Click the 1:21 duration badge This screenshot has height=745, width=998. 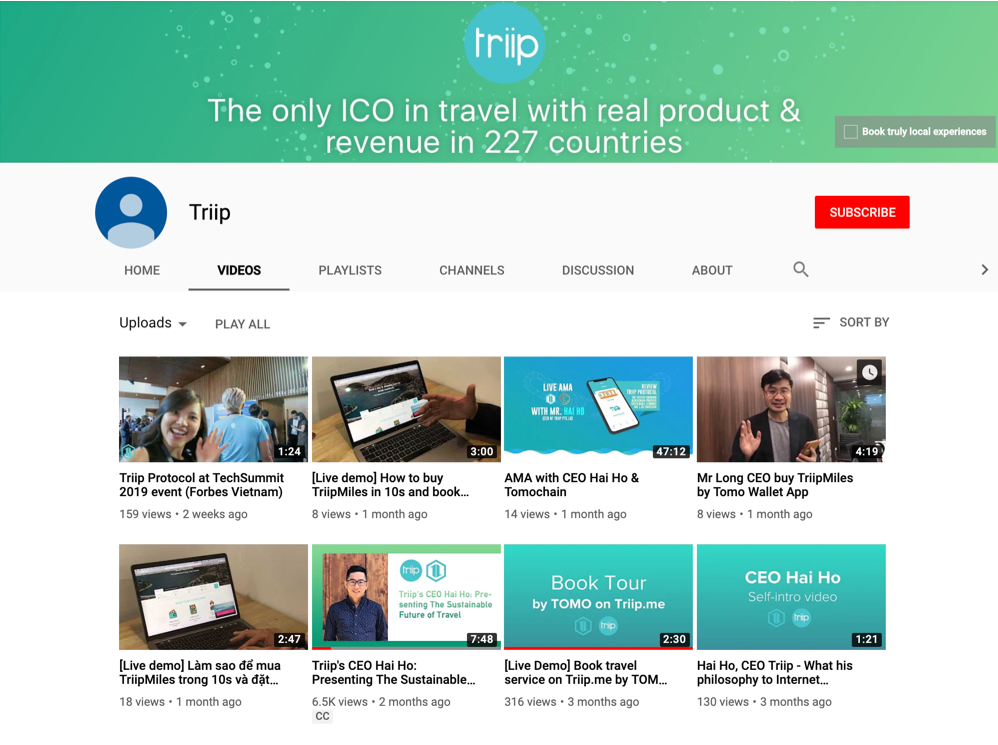click(866, 639)
